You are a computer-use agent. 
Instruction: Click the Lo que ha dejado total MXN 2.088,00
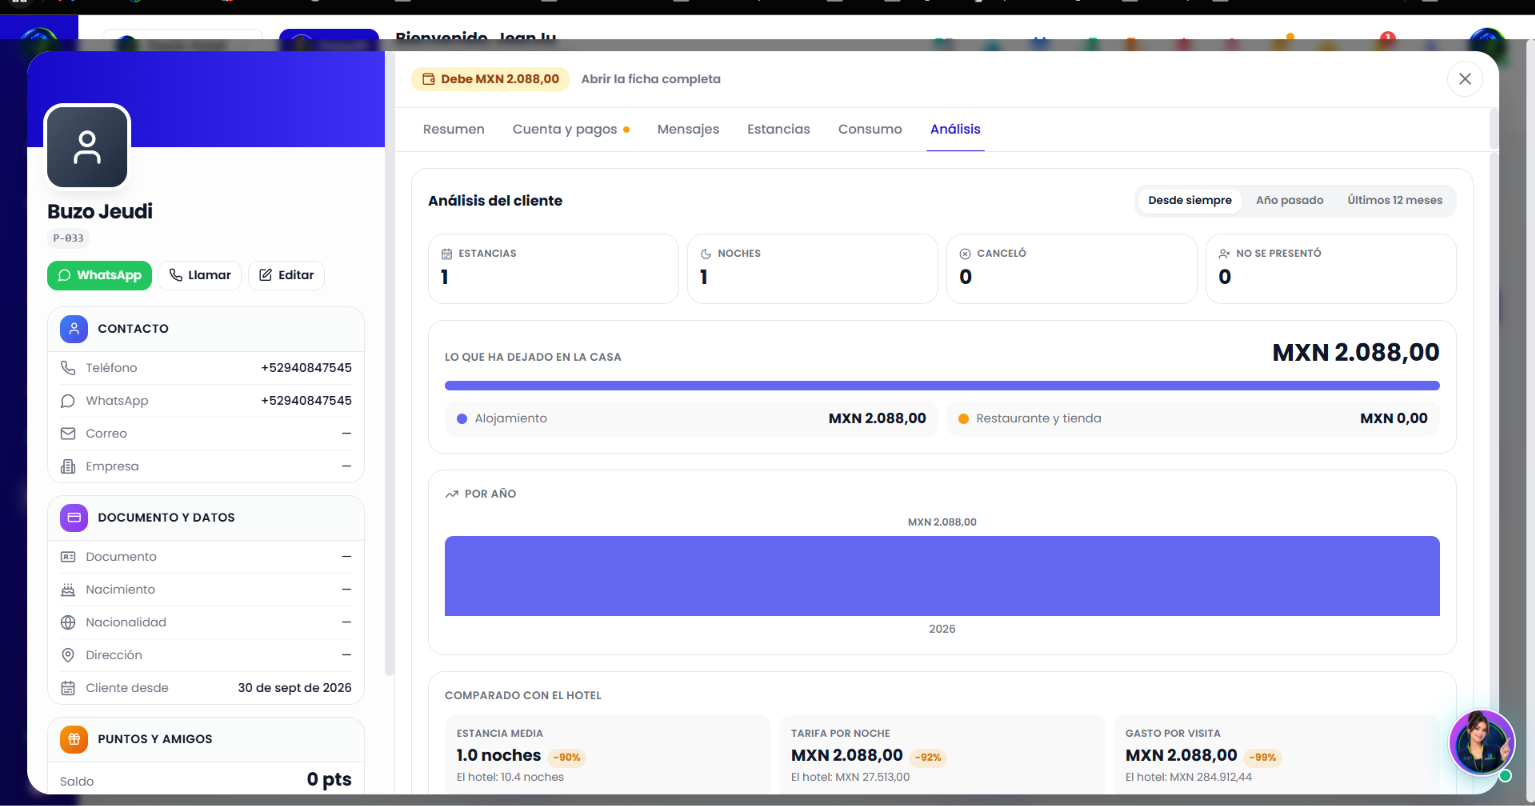pyautogui.click(x=1356, y=352)
